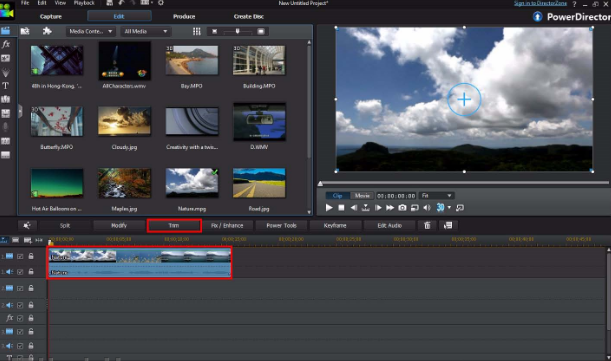
Task: Switch library to grid view icon
Action: (x=196, y=31)
